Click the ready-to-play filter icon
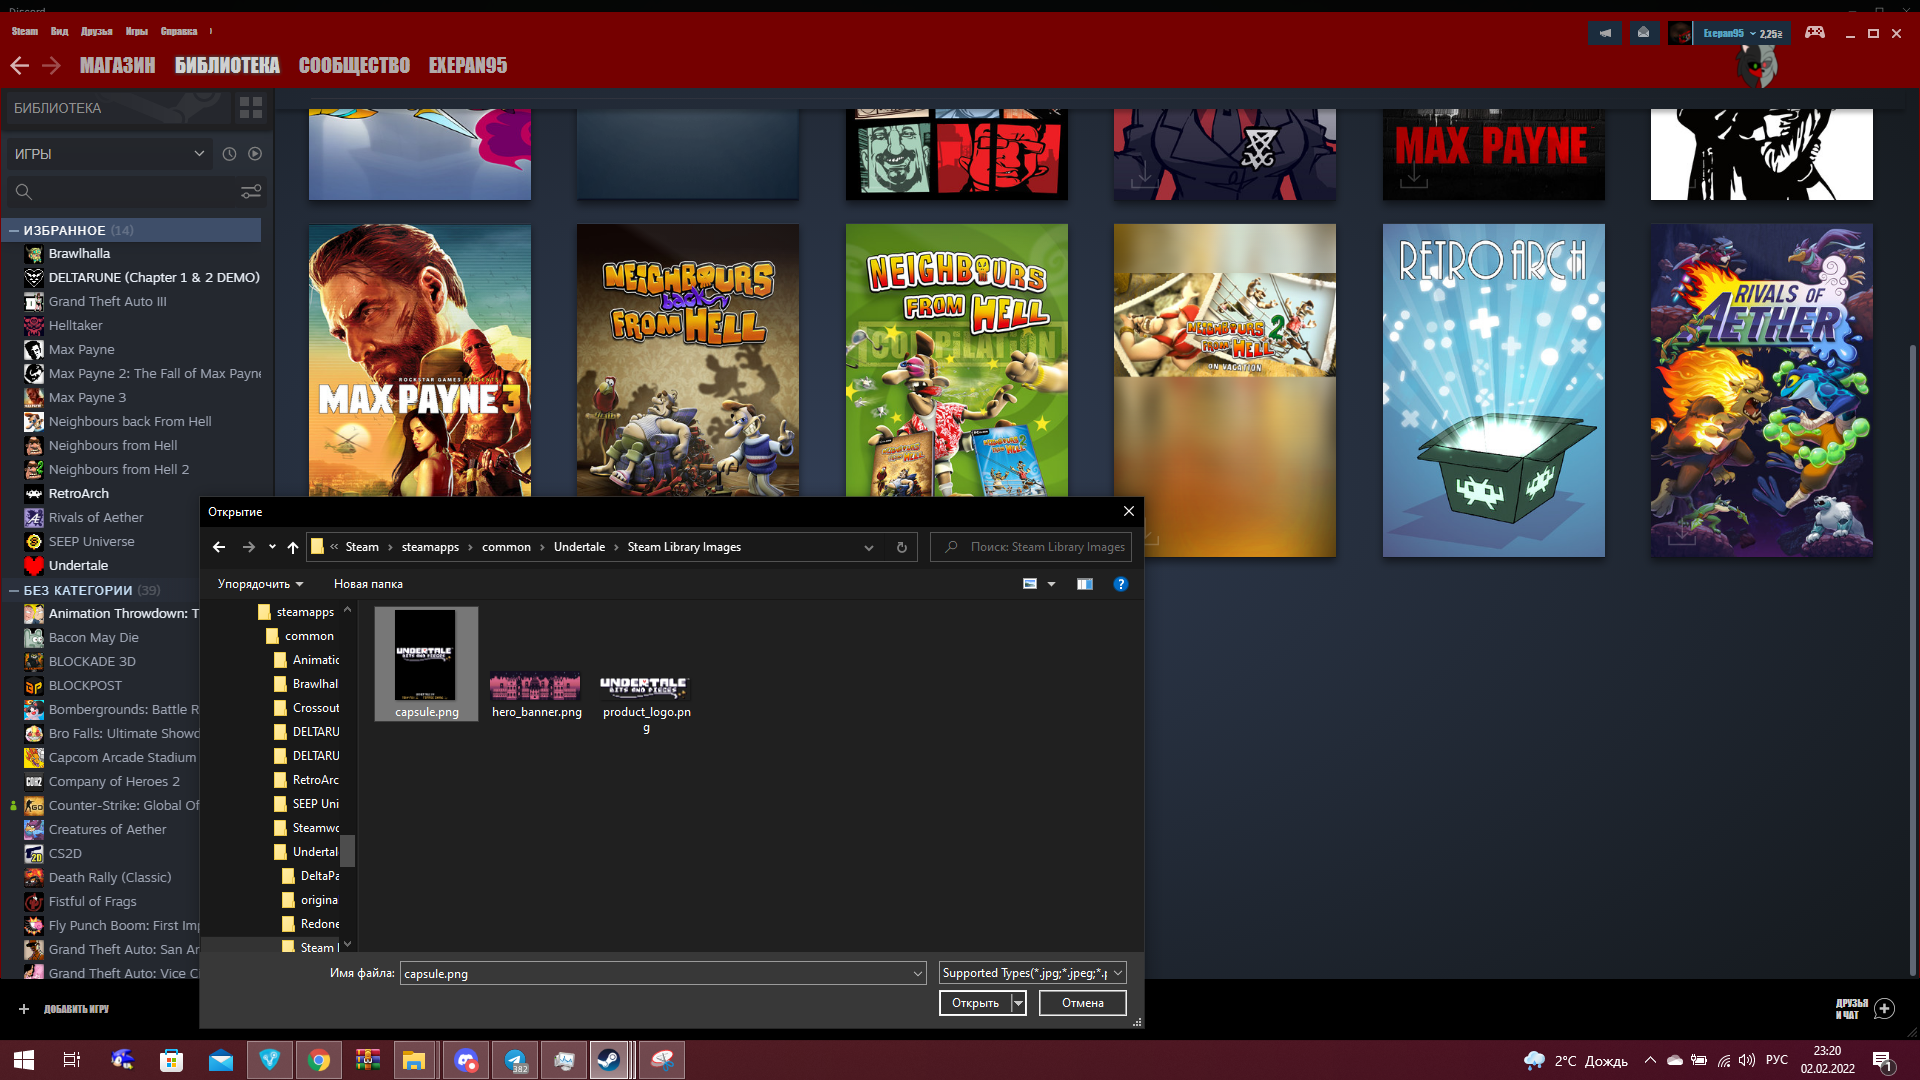Viewport: 1920px width, 1080px height. pos(255,154)
